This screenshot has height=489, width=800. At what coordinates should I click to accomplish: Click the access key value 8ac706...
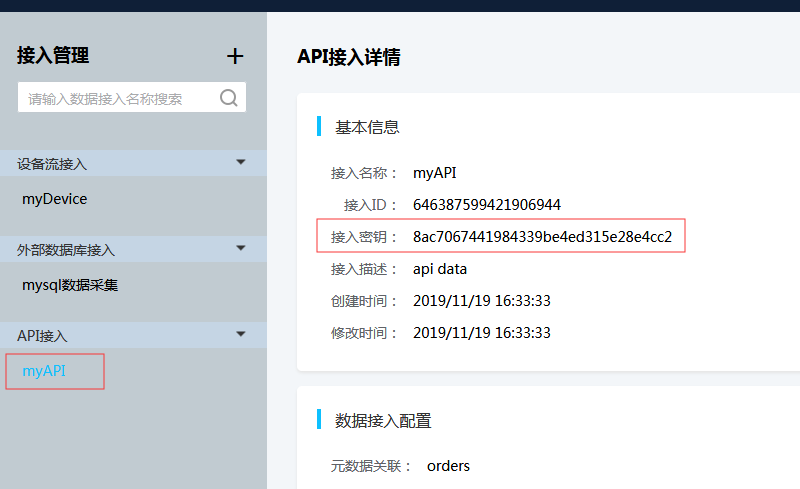pyautogui.click(x=542, y=237)
